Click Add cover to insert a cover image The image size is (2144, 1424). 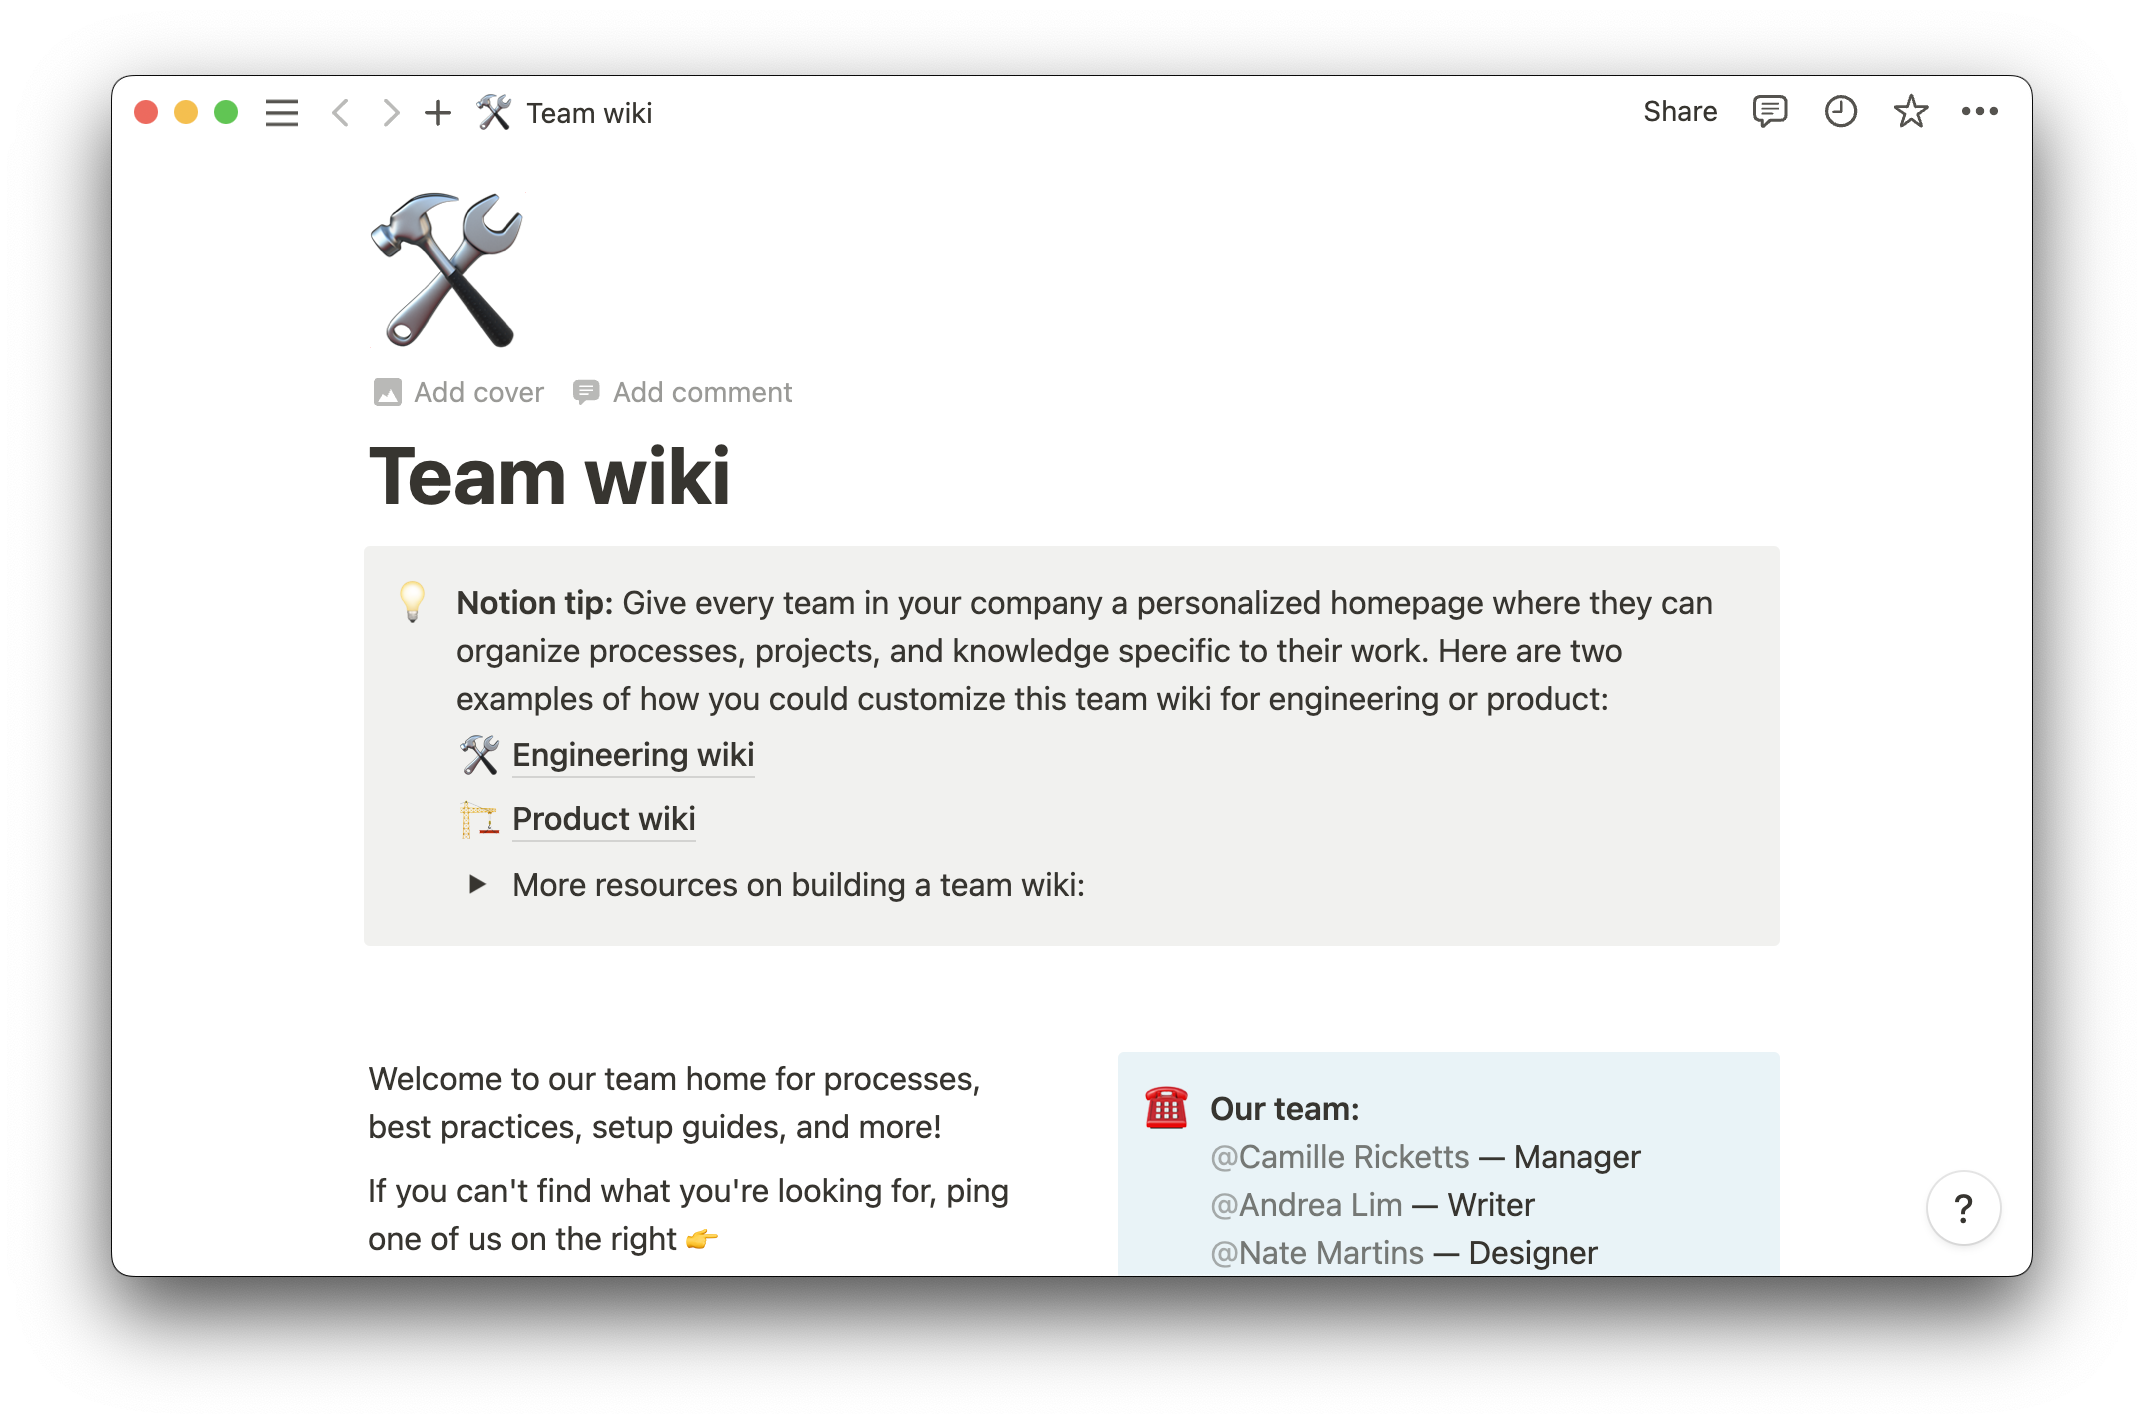point(458,393)
